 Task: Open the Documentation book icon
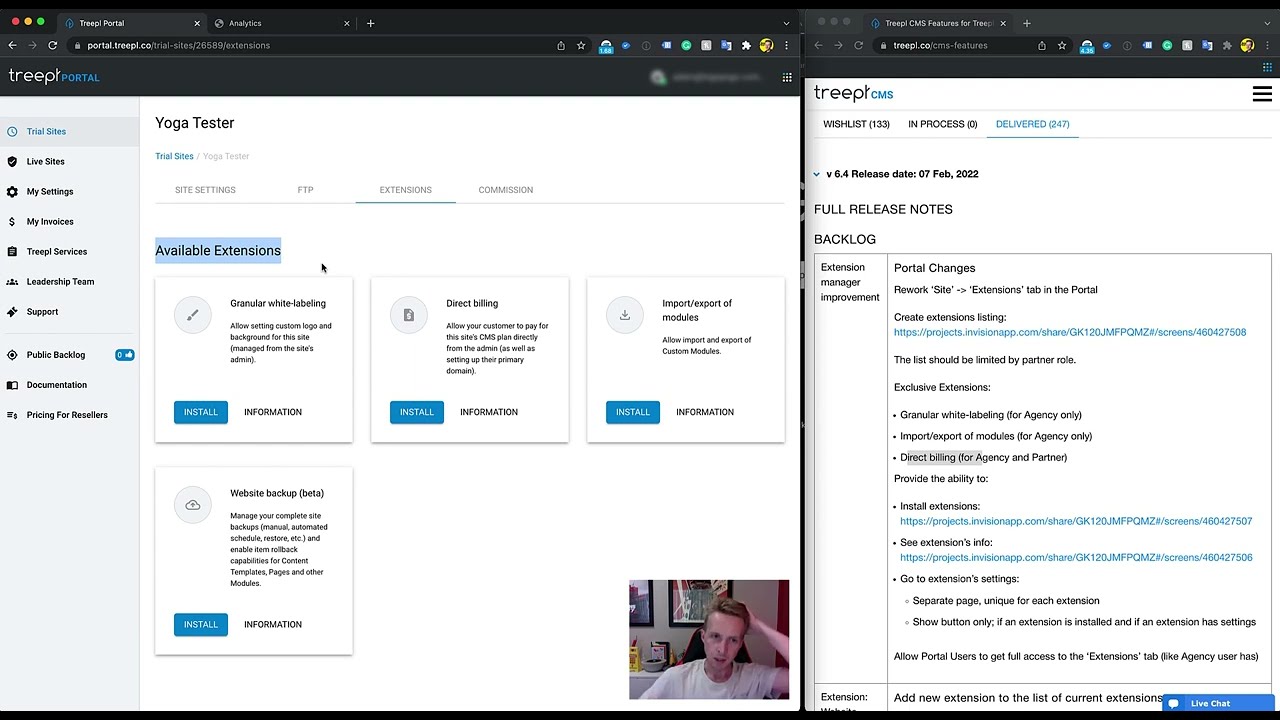[x=12, y=384]
